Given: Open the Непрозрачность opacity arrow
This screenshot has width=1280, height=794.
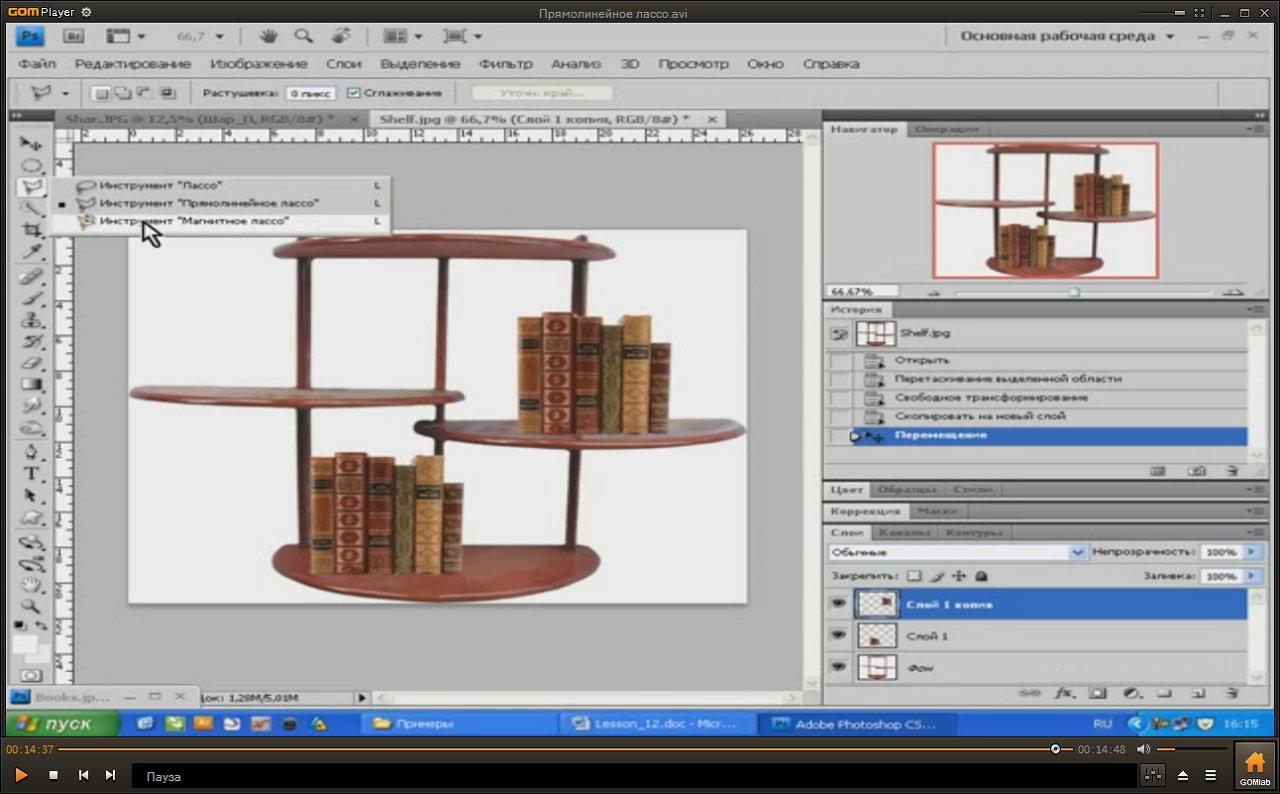Looking at the screenshot, I should coord(1251,552).
